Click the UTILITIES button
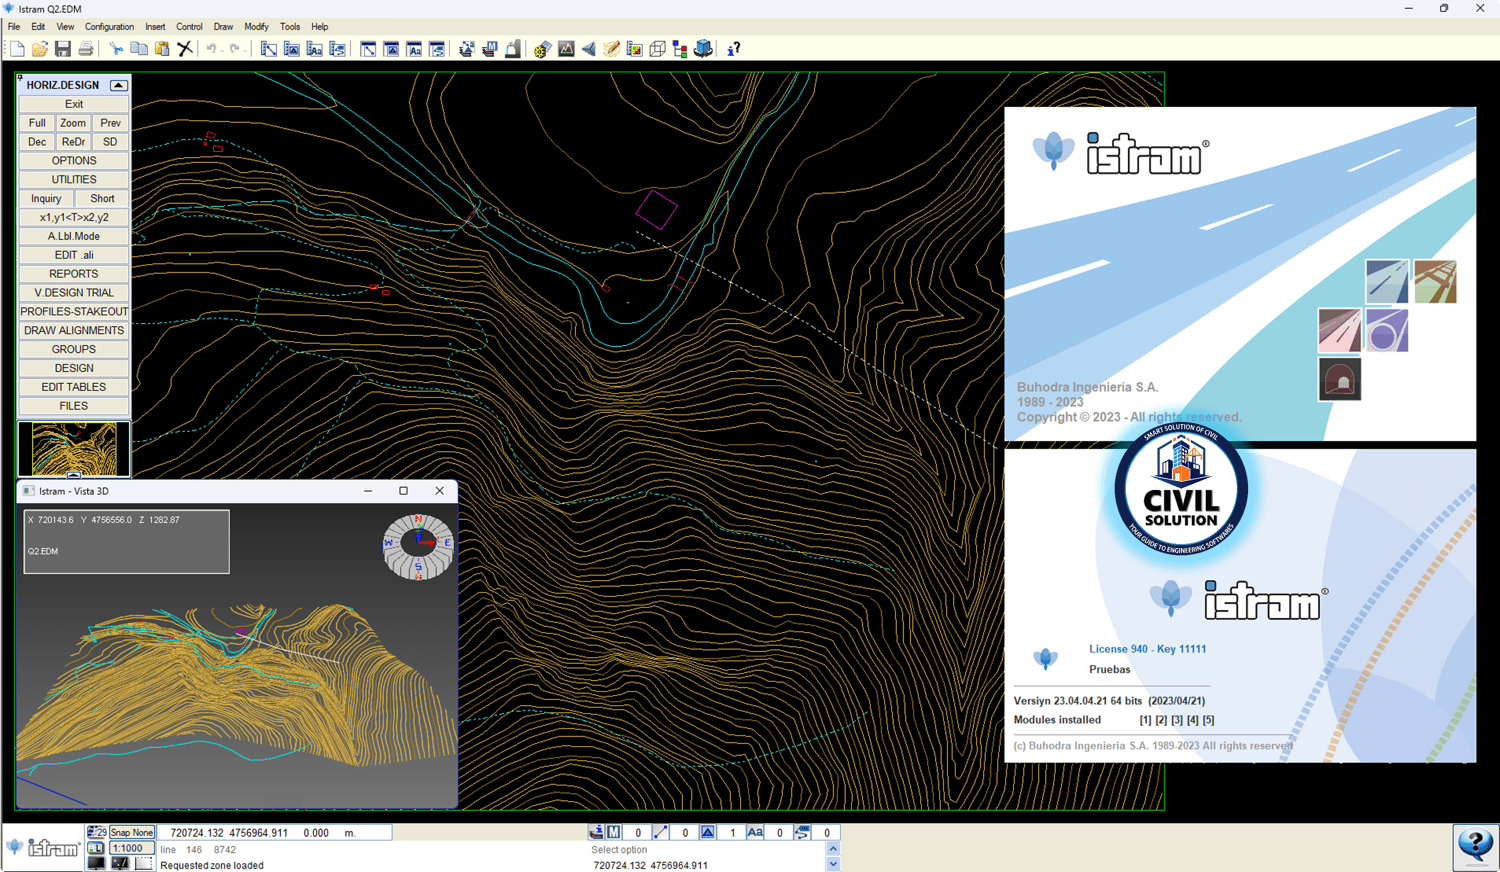 [x=74, y=180]
